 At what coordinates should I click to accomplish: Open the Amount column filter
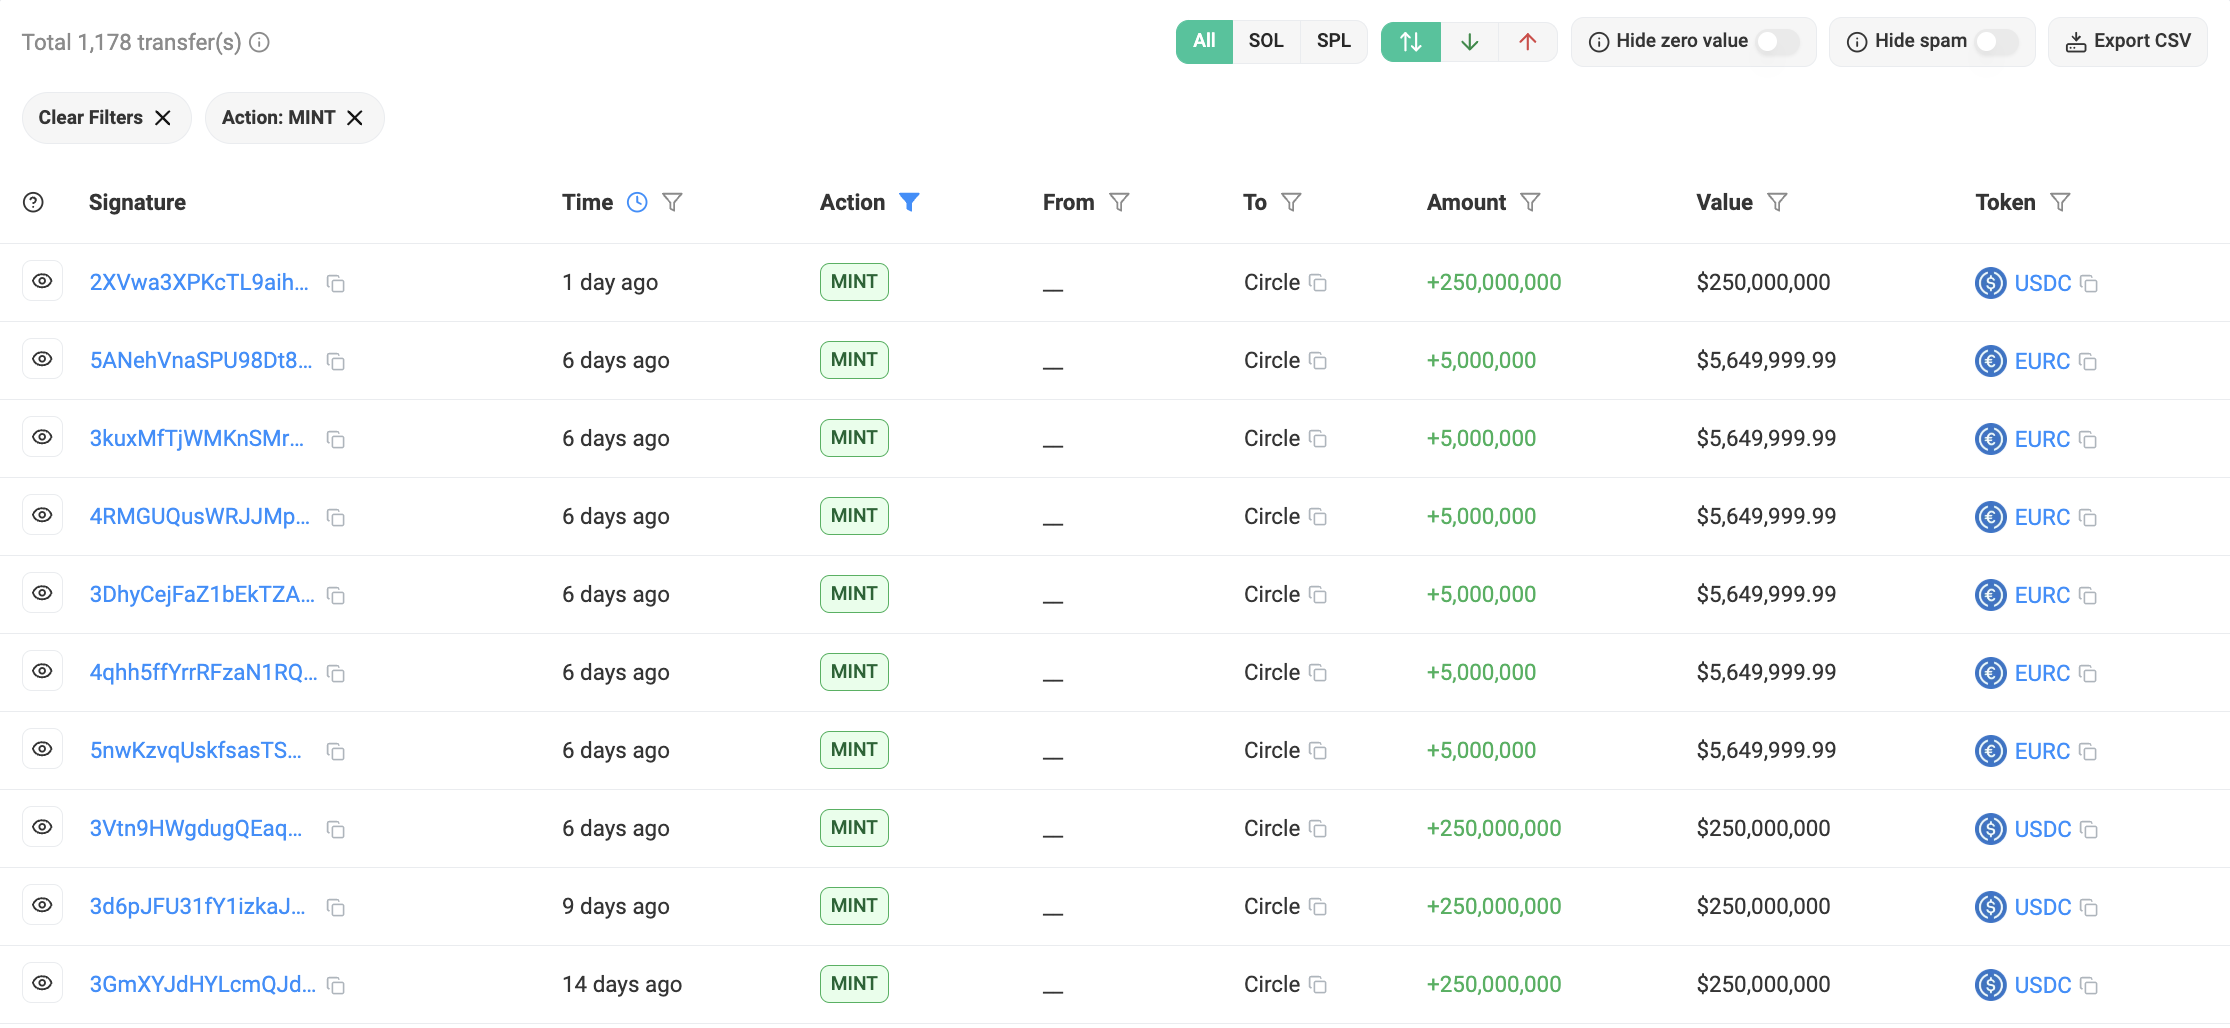coord(1532,202)
